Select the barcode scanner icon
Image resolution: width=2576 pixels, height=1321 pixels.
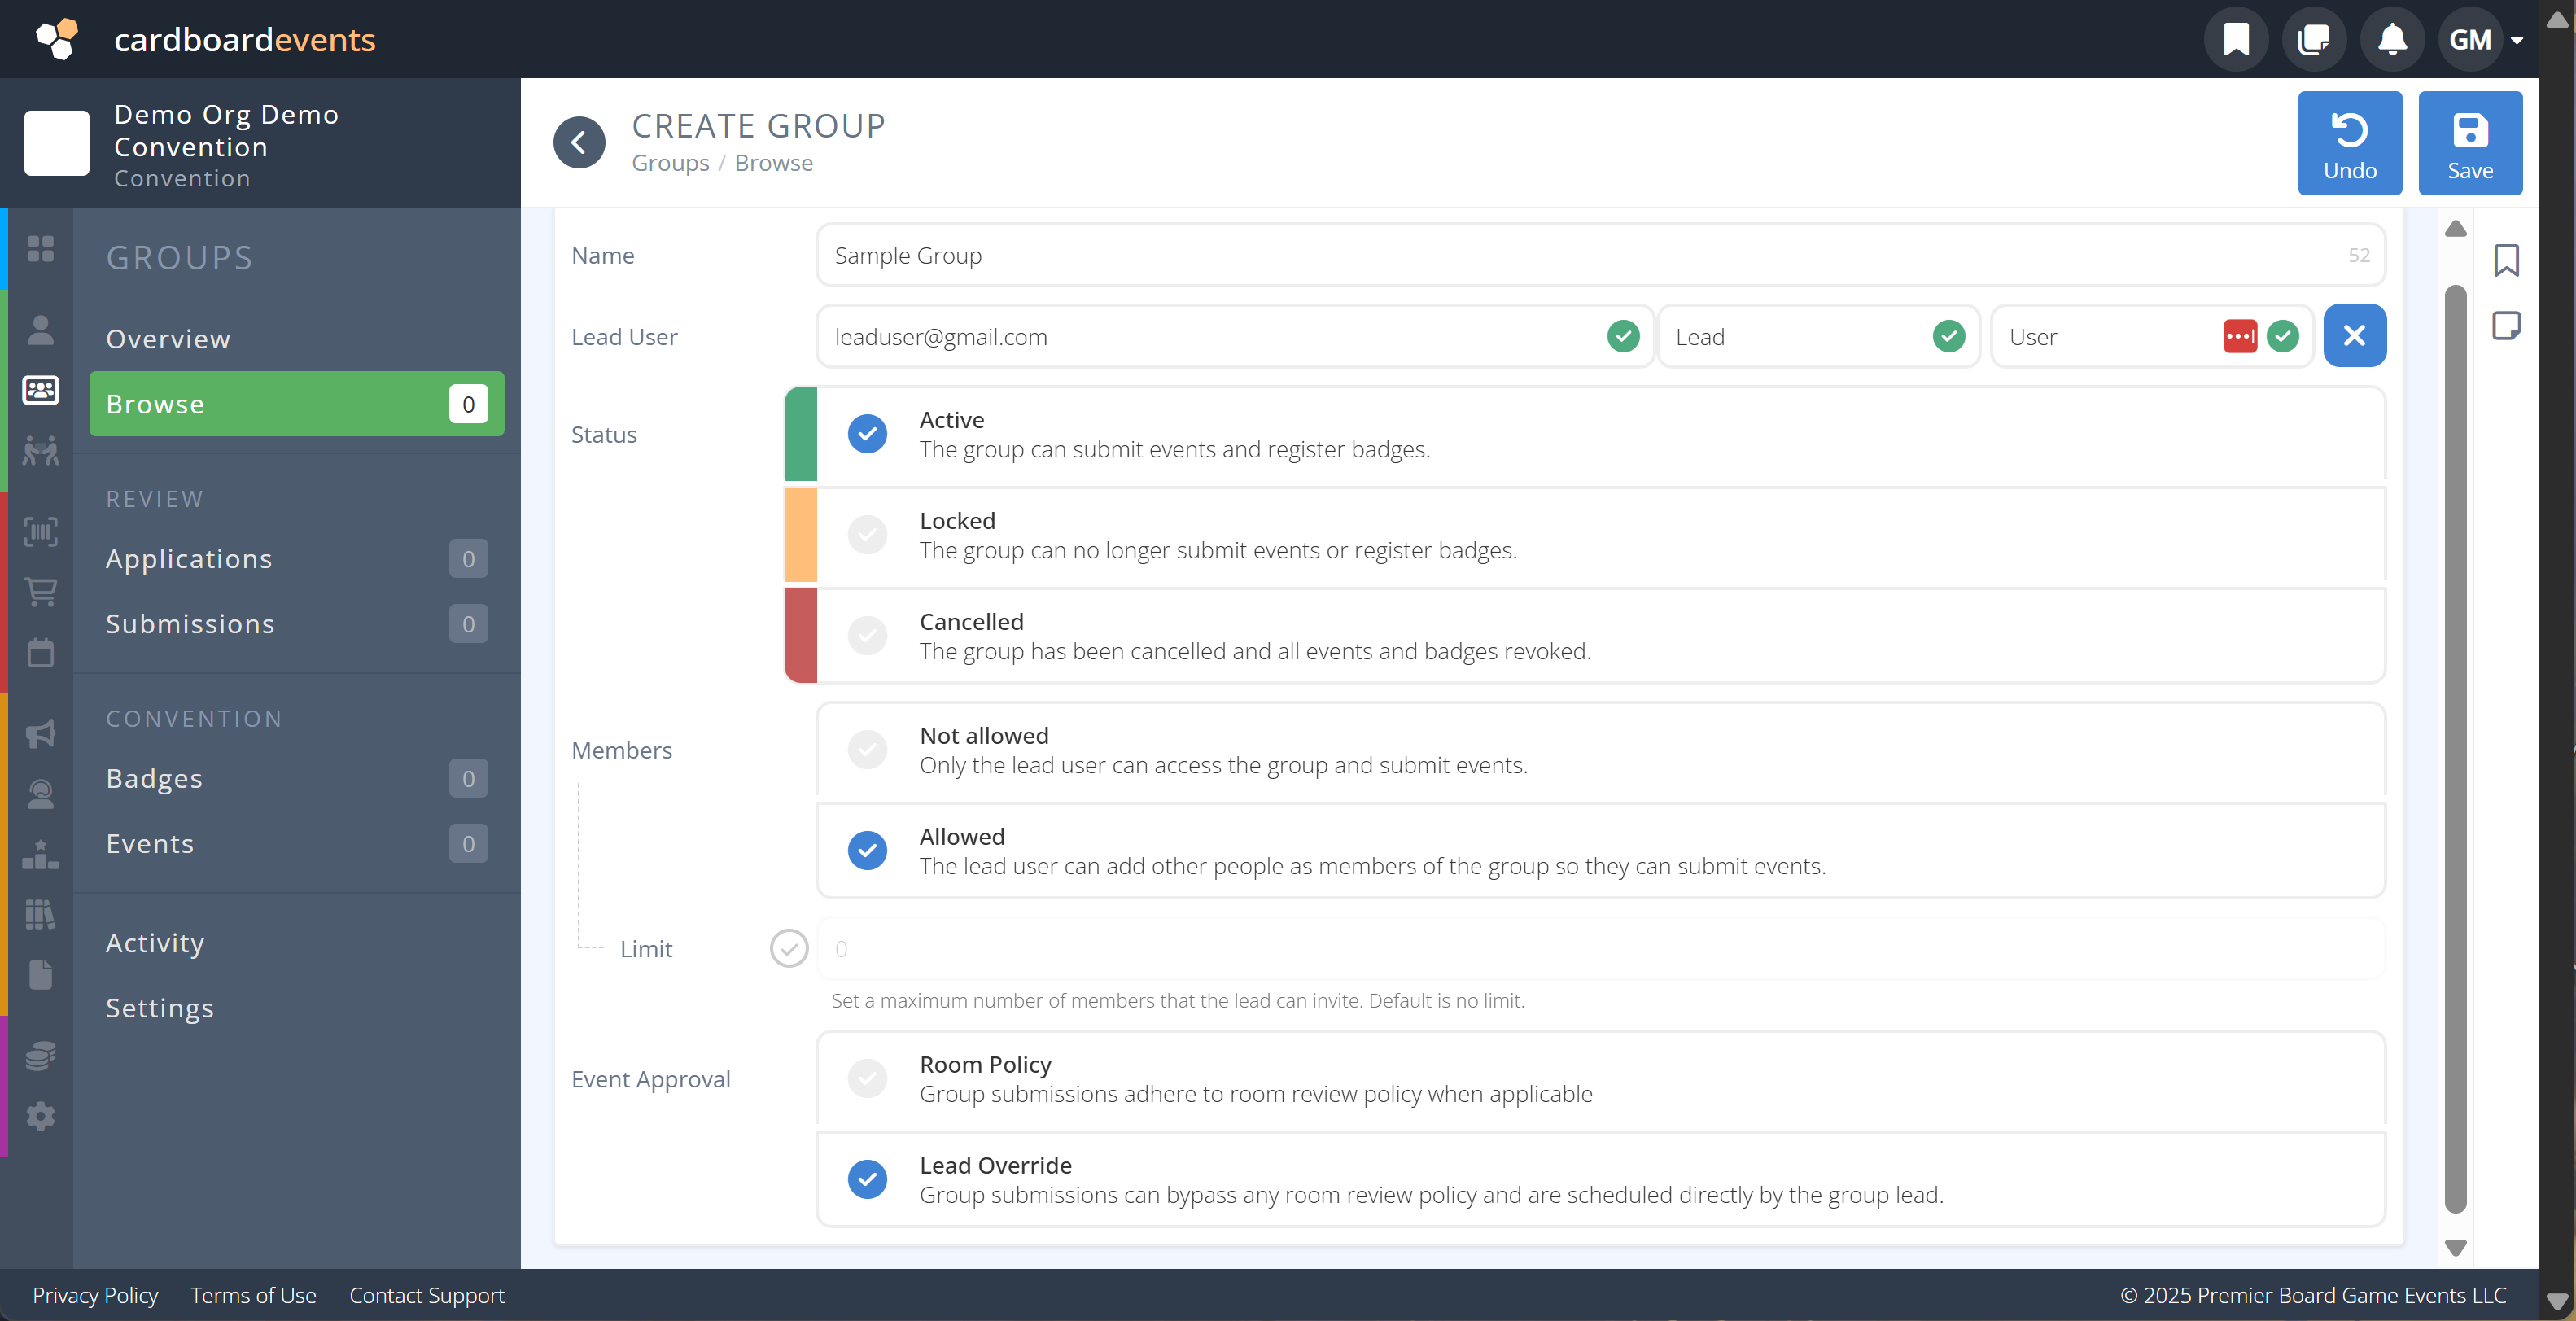click(40, 532)
